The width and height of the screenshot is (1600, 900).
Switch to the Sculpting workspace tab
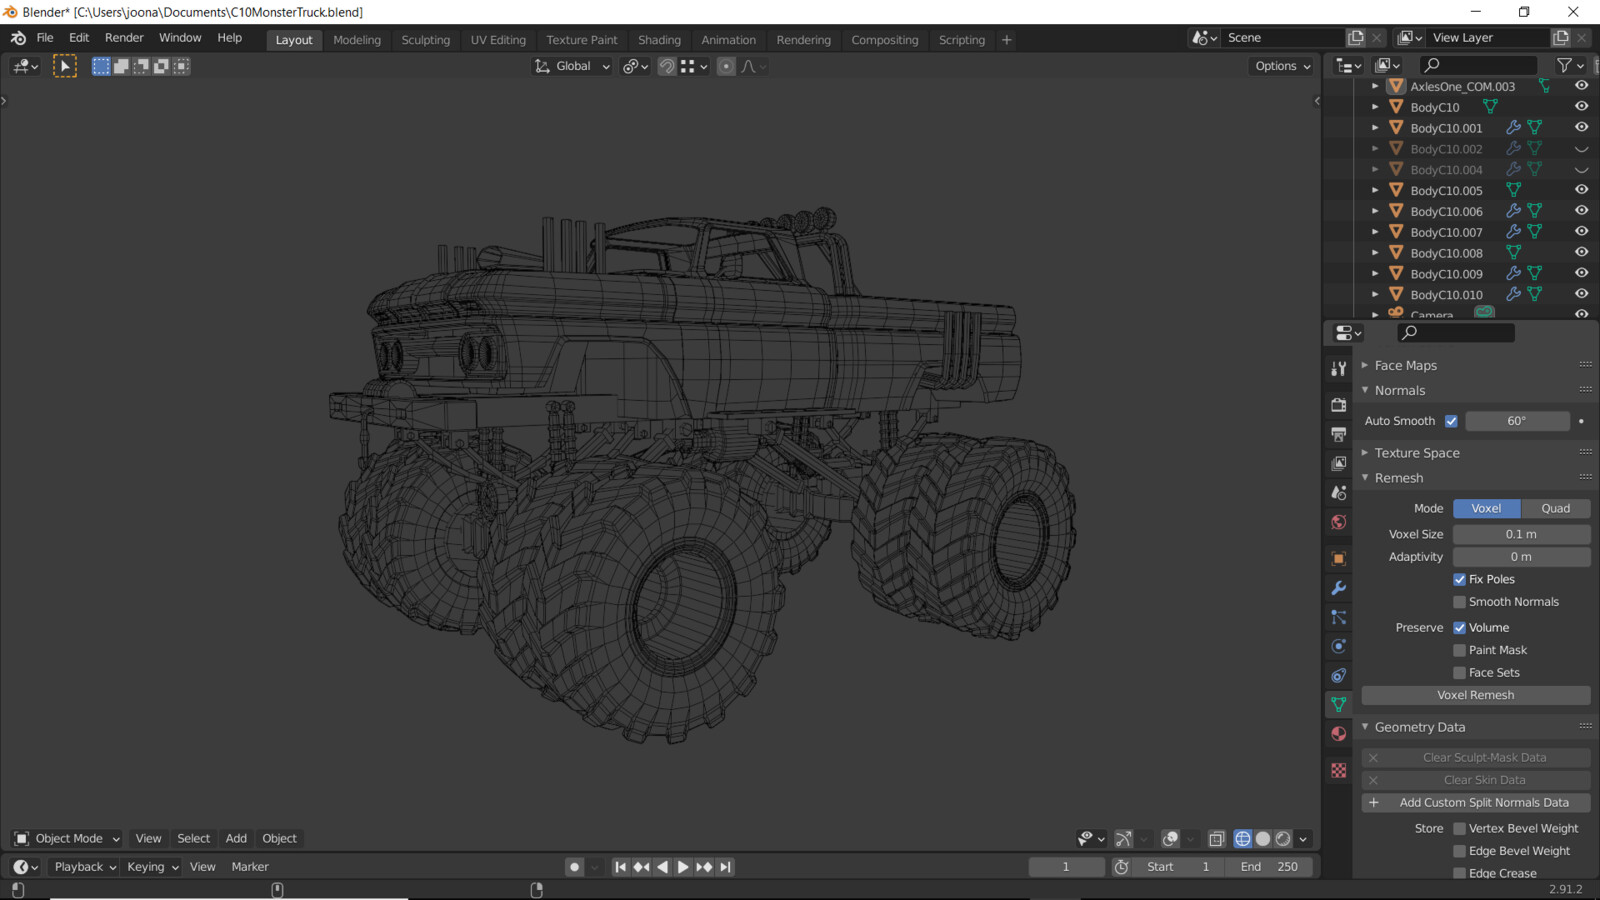(425, 40)
